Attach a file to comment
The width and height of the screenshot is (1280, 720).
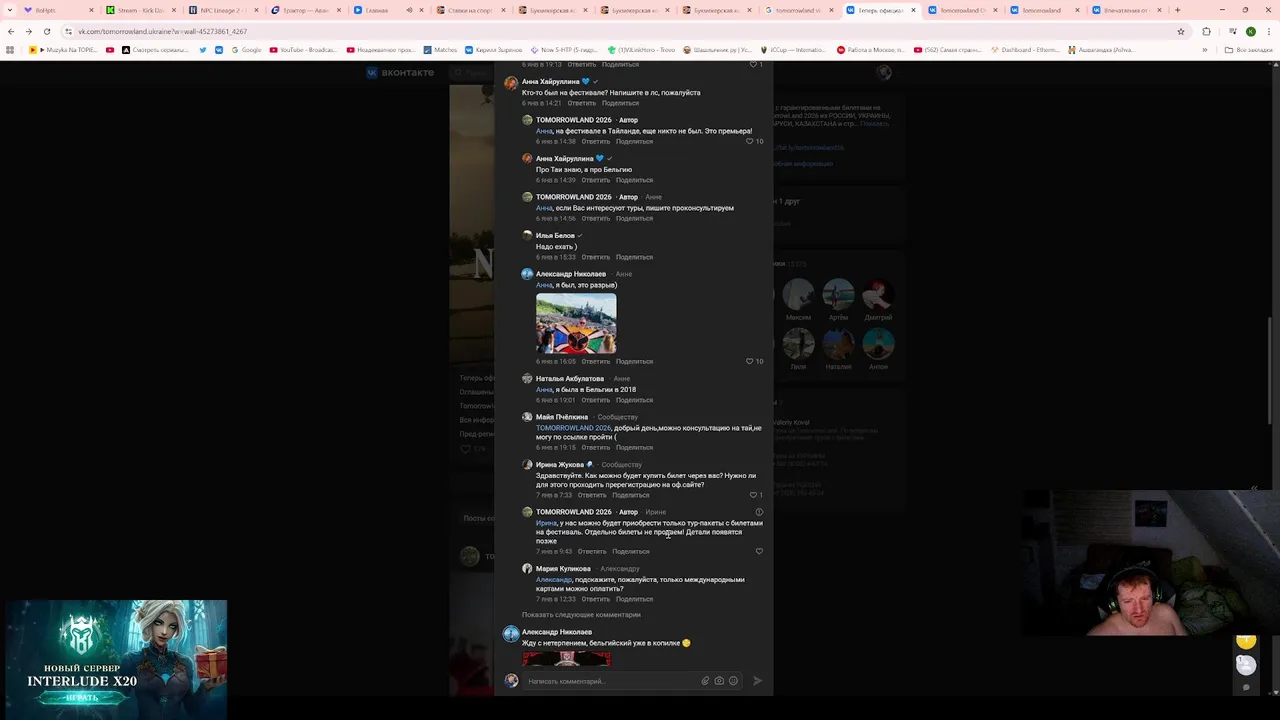click(705, 681)
